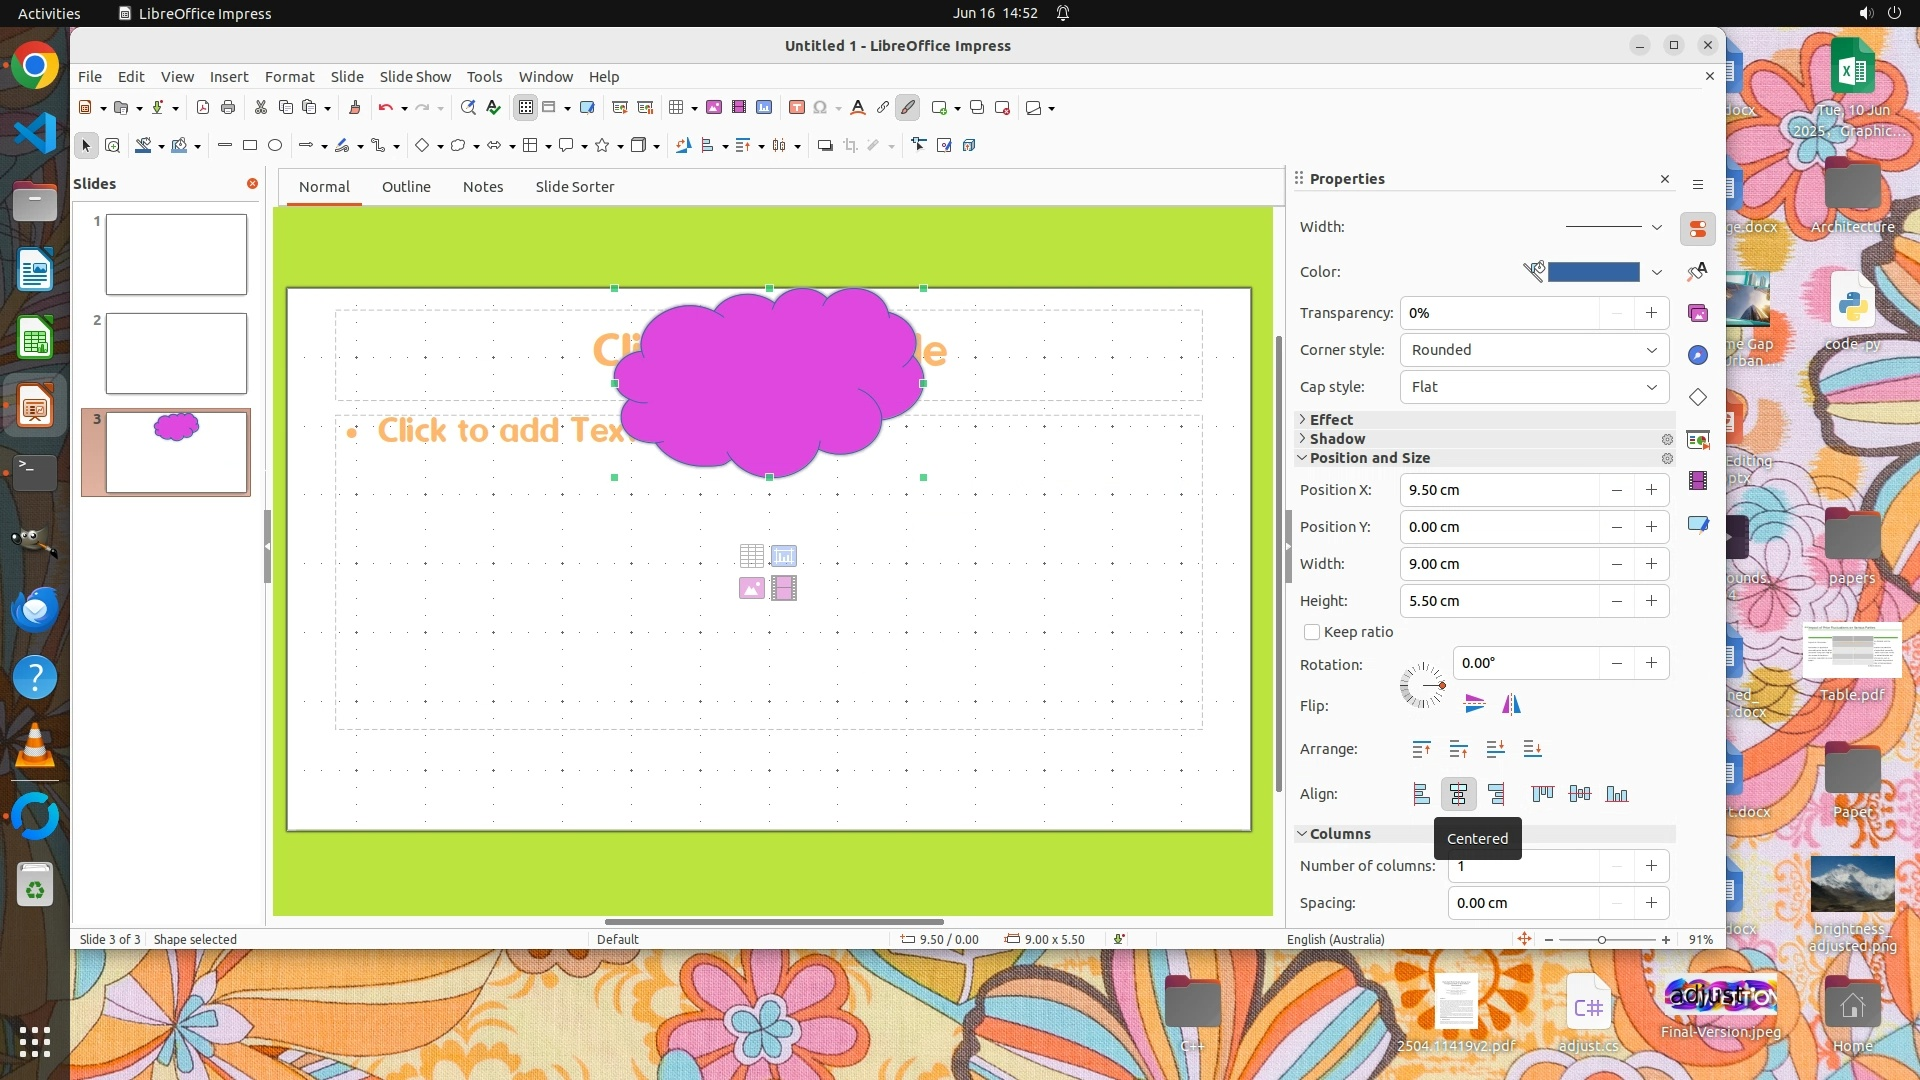Select slide 2 thumbnail in Slides panel
Viewport: 1920px width, 1080px height.
[x=176, y=353]
